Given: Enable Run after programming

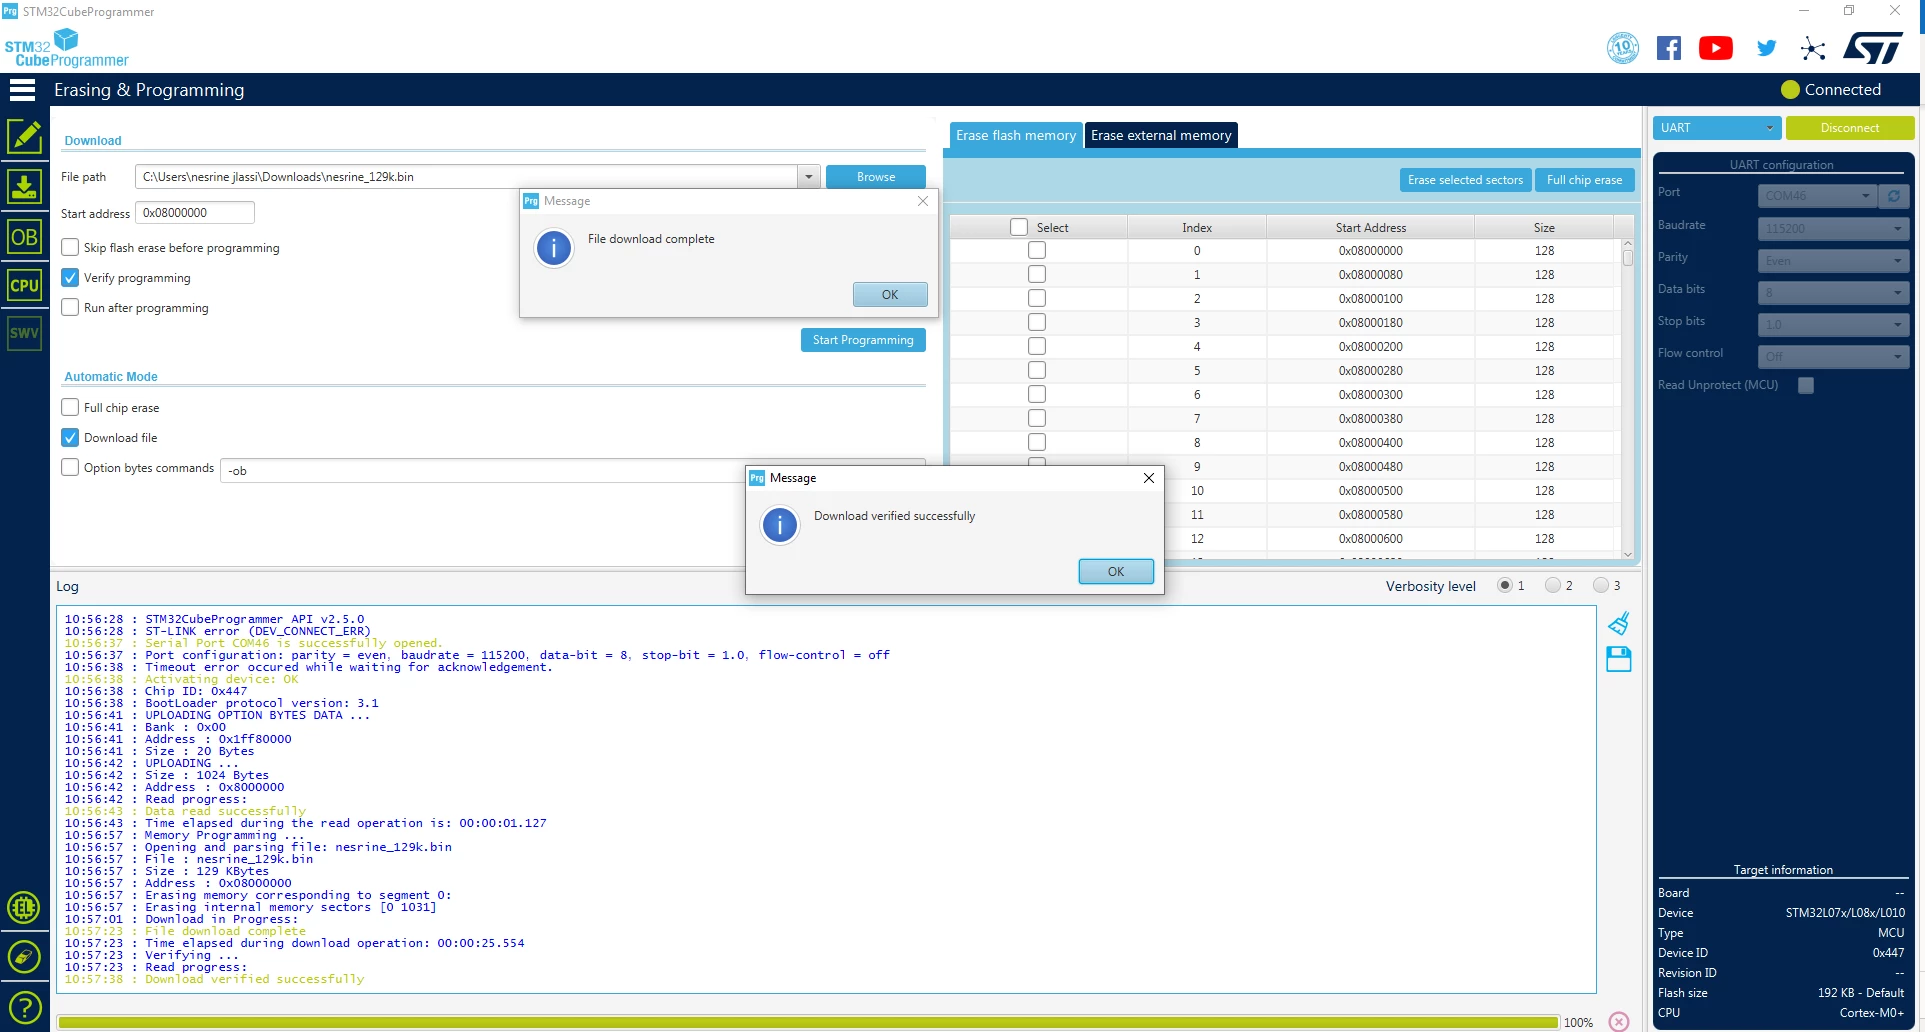Looking at the screenshot, I should pyautogui.click(x=70, y=307).
